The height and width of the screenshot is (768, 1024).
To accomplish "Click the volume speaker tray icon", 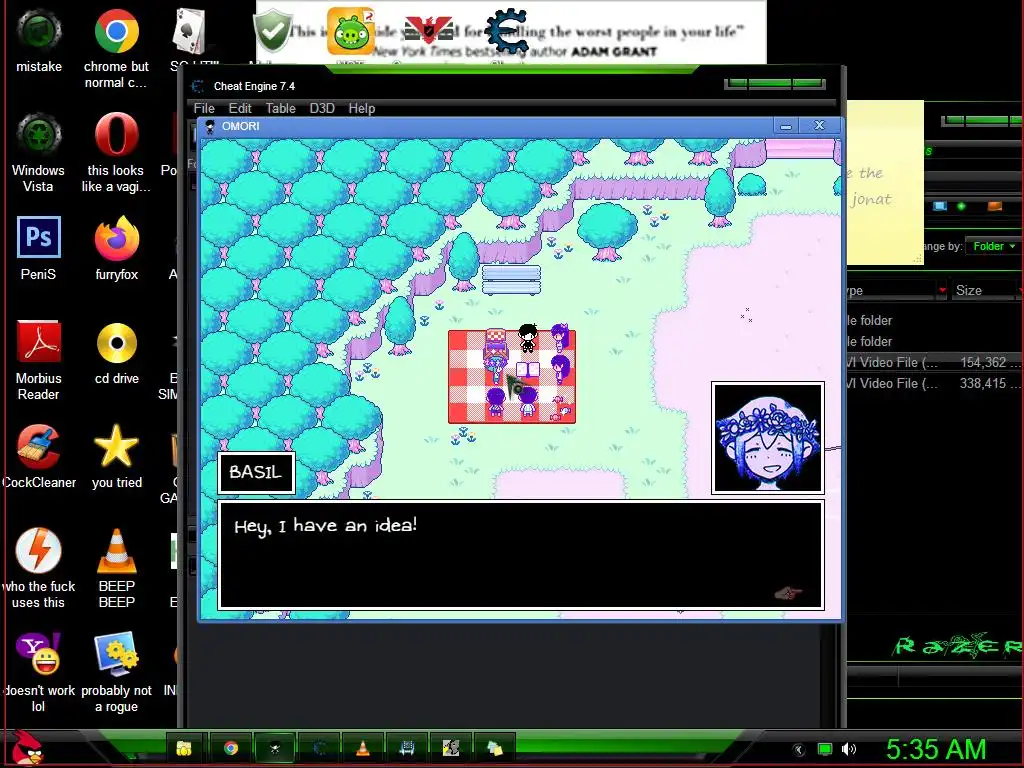I will pyautogui.click(x=849, y=749).
